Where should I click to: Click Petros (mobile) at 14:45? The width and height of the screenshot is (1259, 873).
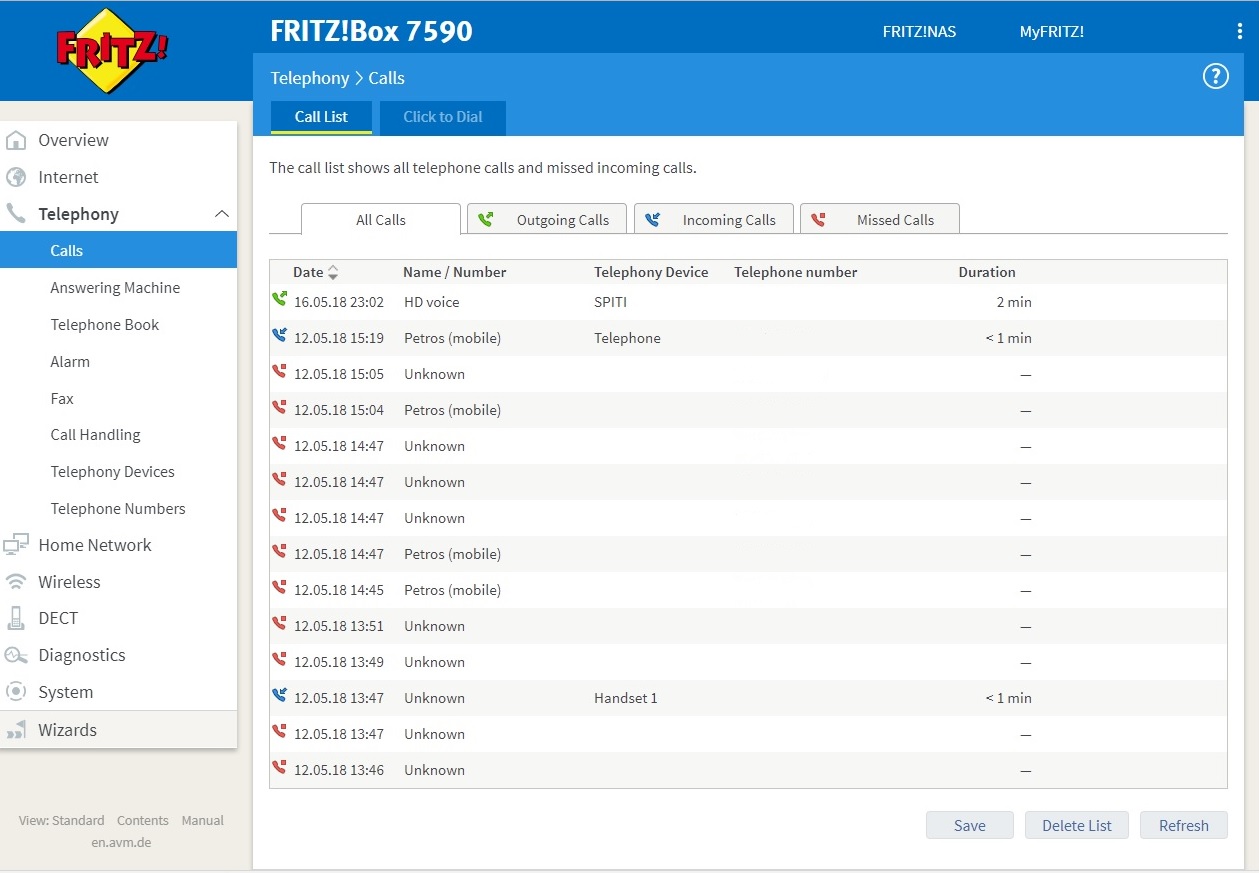452,590
